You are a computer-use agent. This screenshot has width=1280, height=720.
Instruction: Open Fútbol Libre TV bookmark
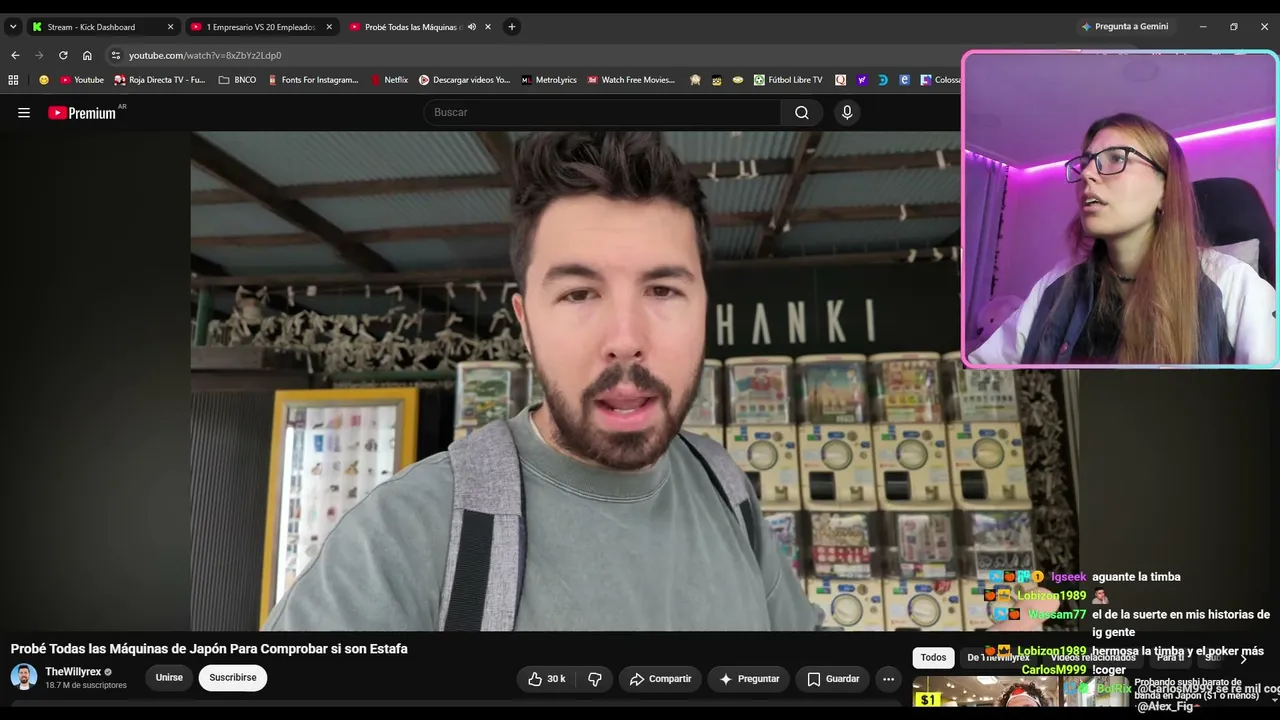pyautogui.click(x=788, y=80)
